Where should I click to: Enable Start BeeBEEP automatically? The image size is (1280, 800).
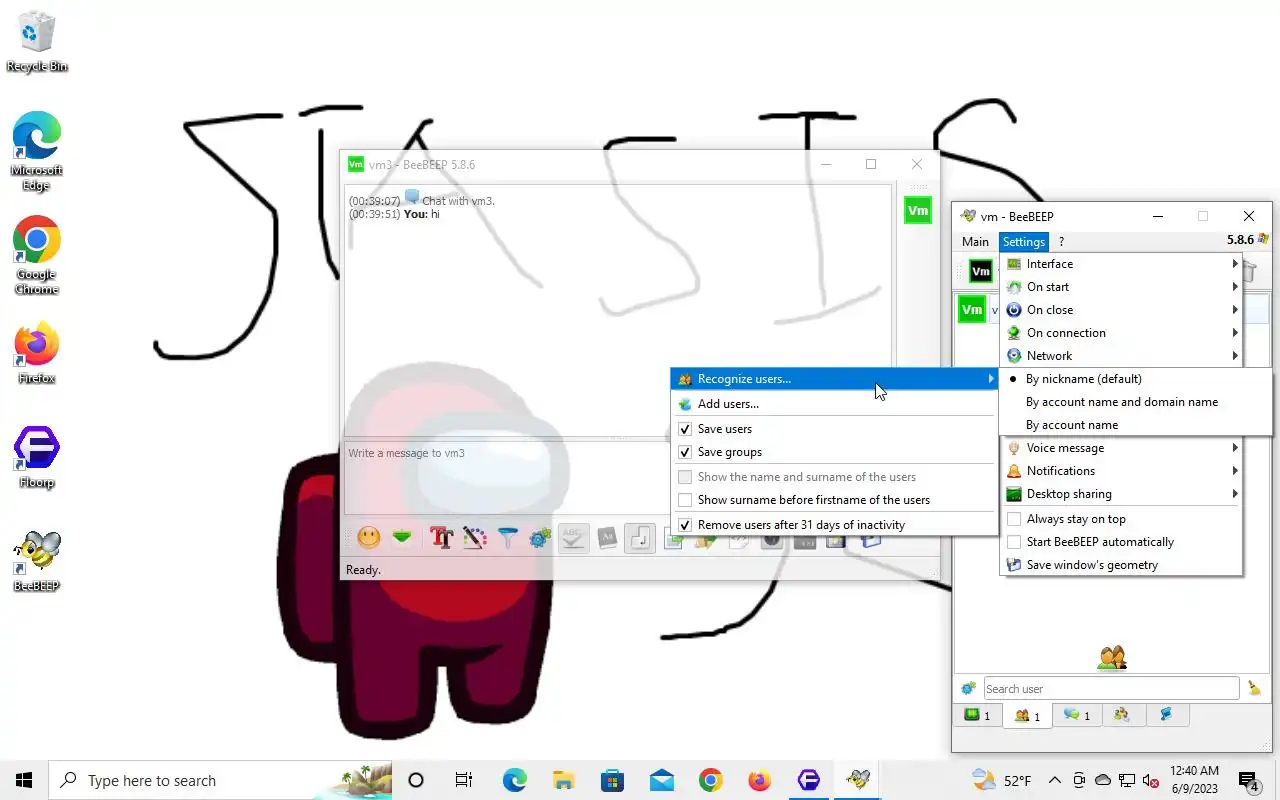[1122, 541]
